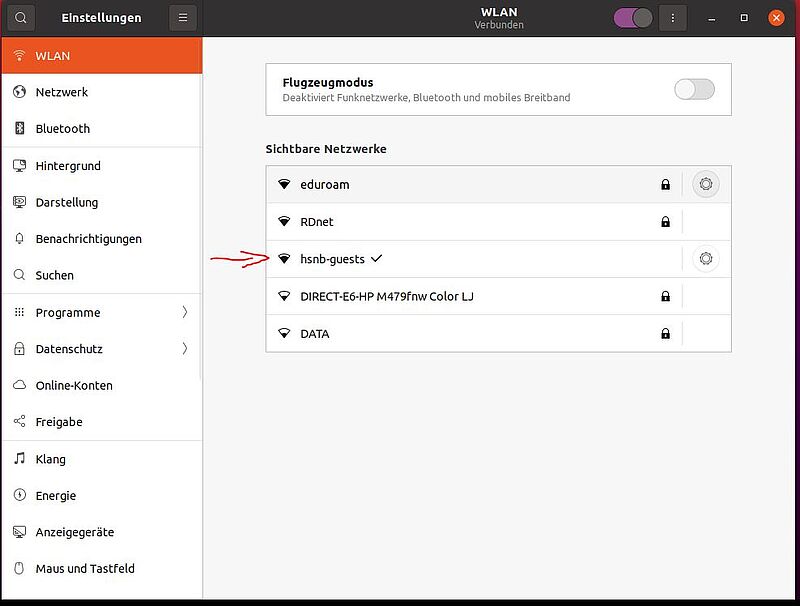Screen dimensions: 800x606
Task: Expand the Datenschutz submenu chevron
Action: [x=185, y=349]
